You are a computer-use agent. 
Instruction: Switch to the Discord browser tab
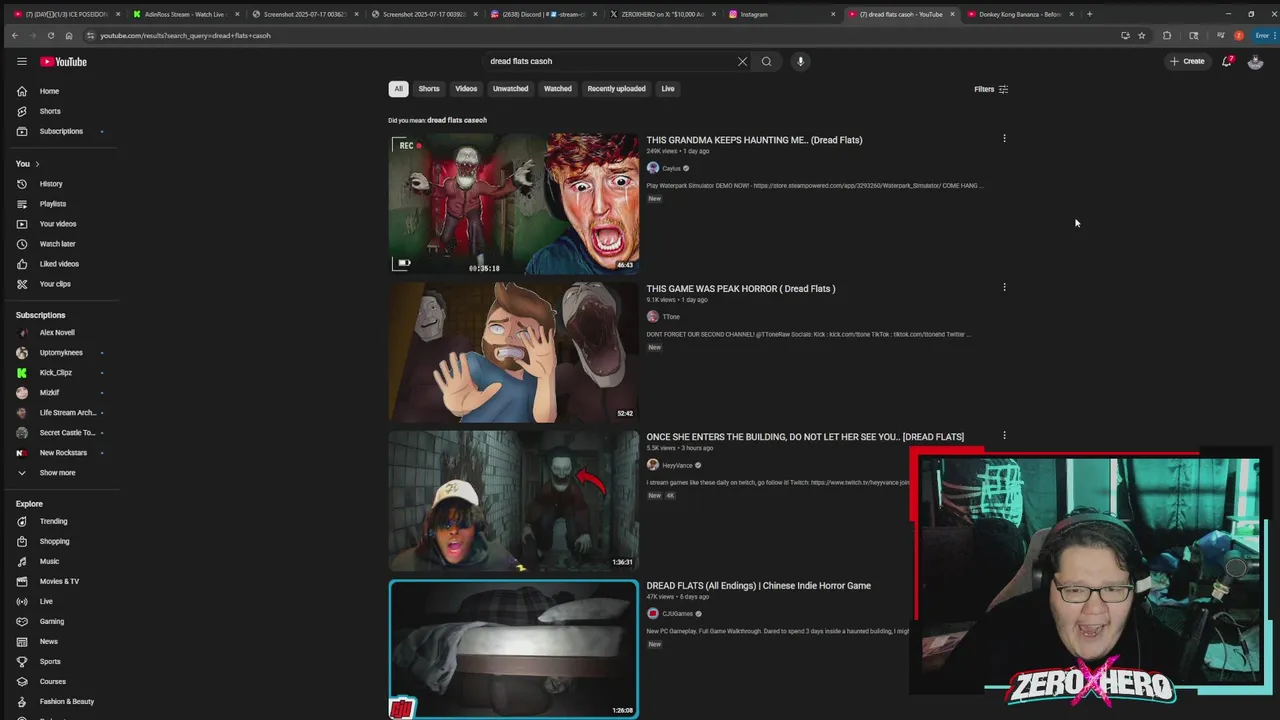[x=545, y=14]
